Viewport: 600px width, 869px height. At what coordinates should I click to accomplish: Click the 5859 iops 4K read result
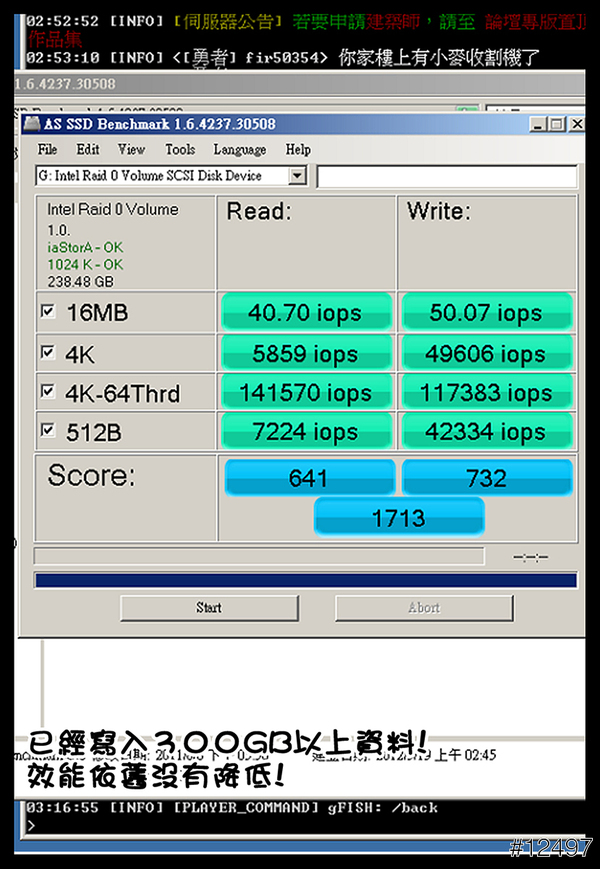click(306, 353)
